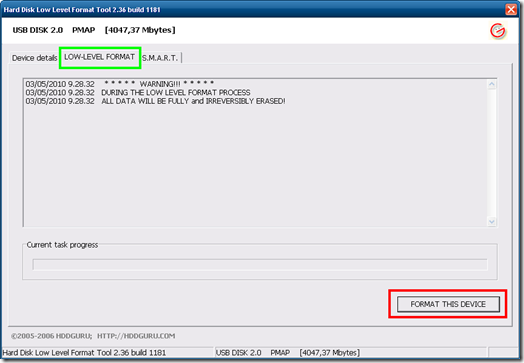Switch to the Device details tab
This screenshot has height=363, width=524.
[34, 58]
